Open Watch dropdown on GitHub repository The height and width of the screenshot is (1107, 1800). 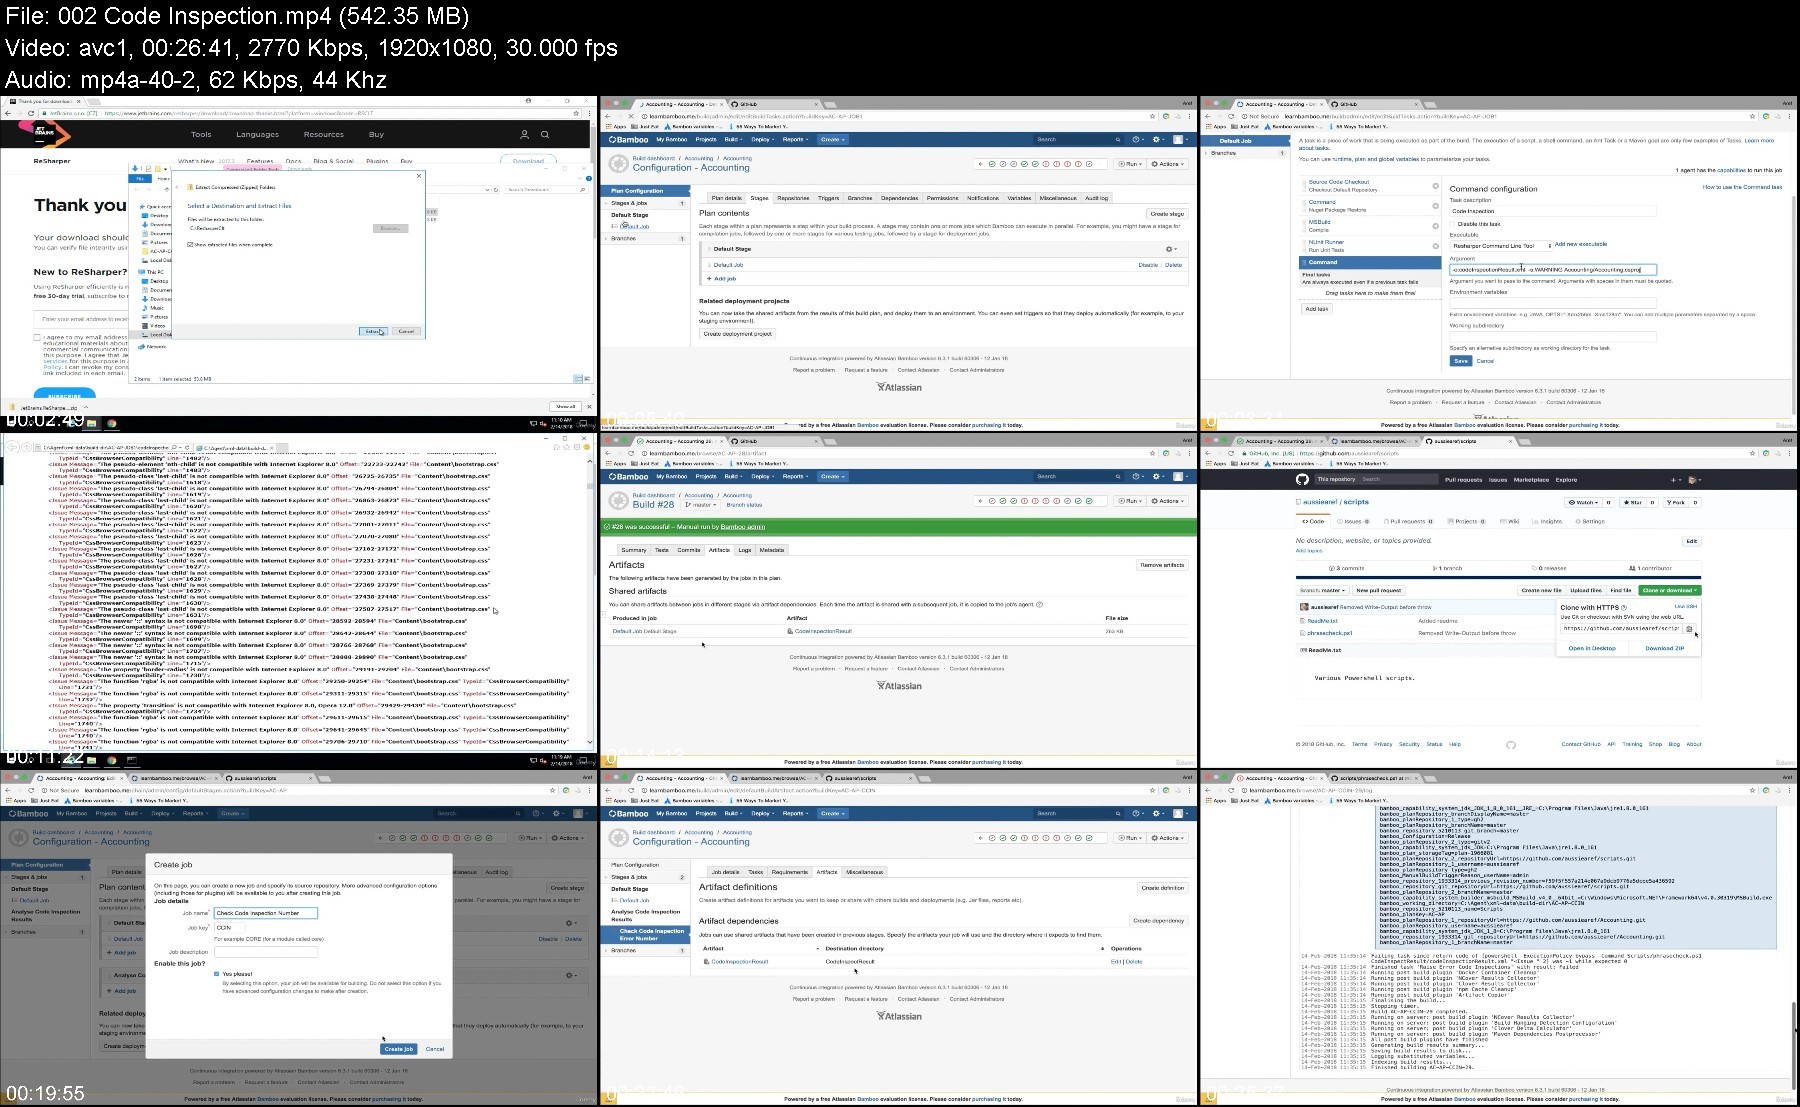(x=1583, y=502)
